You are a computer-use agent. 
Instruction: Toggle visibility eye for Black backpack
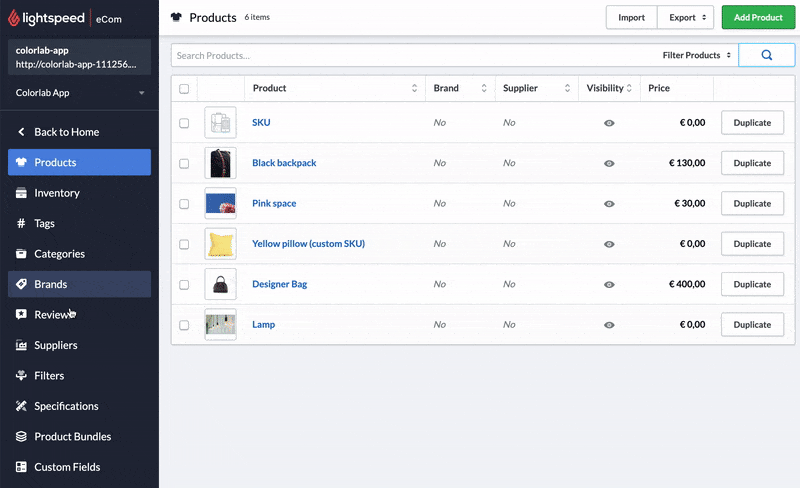609,163
